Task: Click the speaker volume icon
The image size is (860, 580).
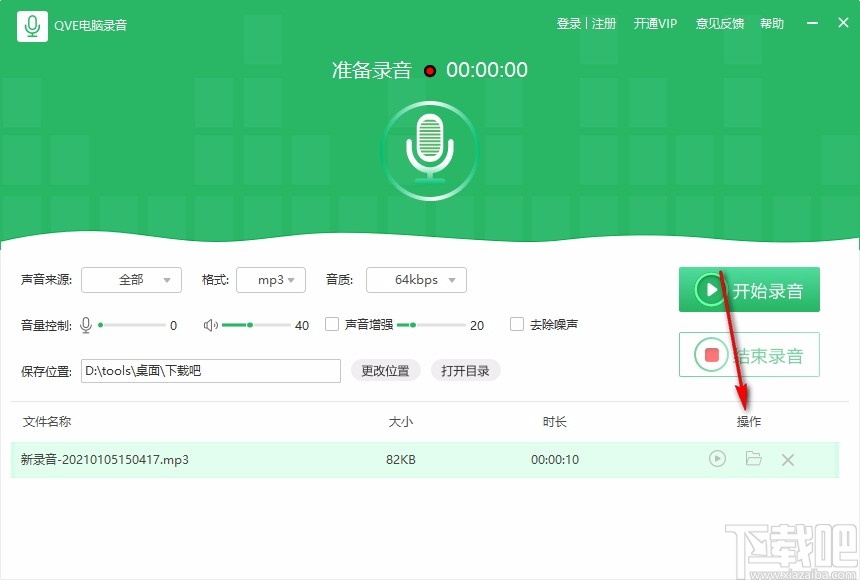Action: (x=211, y=324)
